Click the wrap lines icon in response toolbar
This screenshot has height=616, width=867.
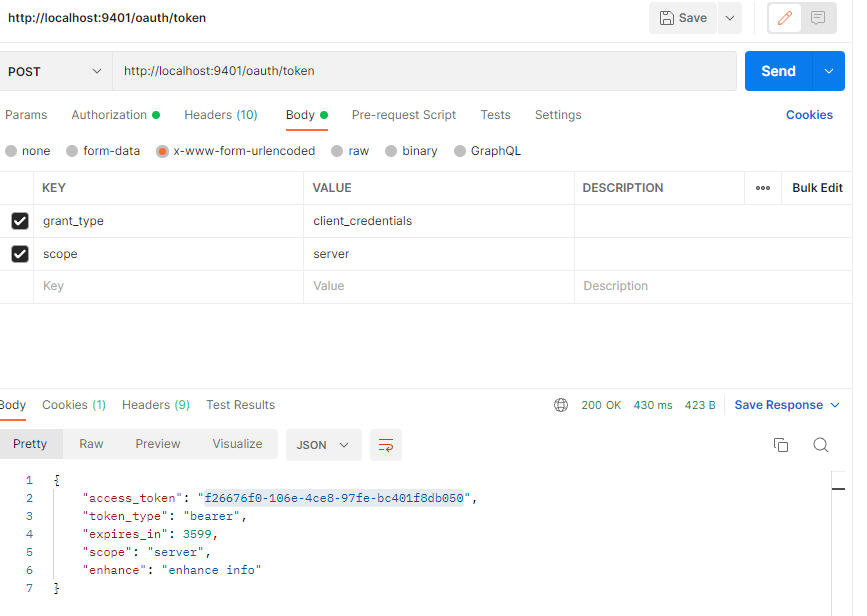(x=385, y=445)
